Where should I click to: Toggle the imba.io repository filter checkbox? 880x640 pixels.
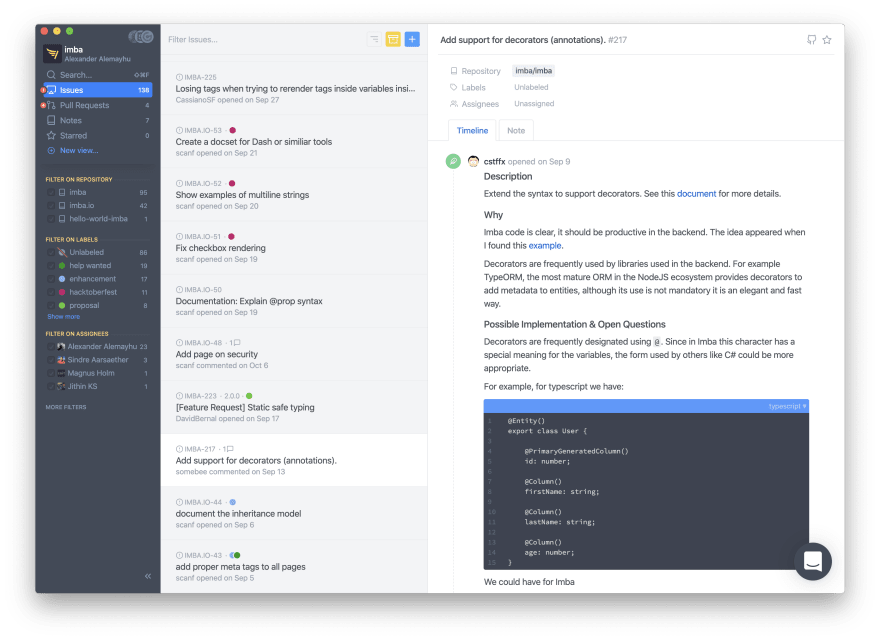click(51, 205)
